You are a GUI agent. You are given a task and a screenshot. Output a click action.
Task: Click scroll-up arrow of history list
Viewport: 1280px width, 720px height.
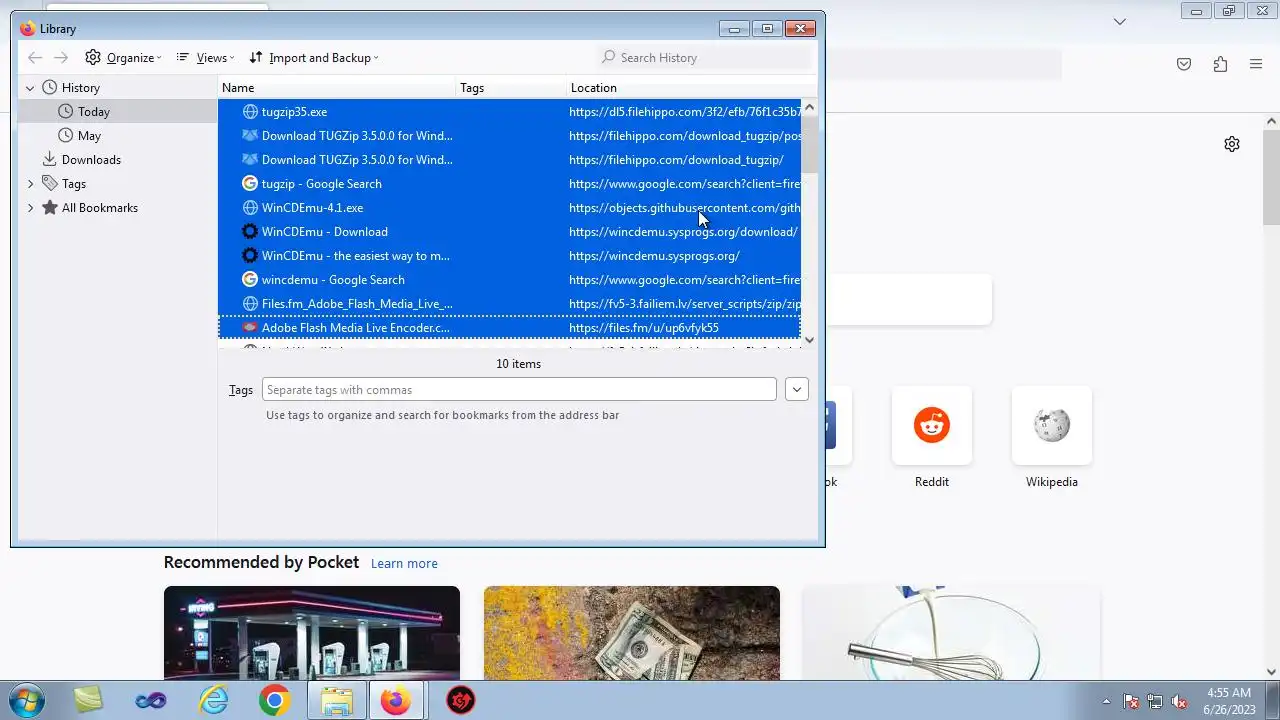809,107
